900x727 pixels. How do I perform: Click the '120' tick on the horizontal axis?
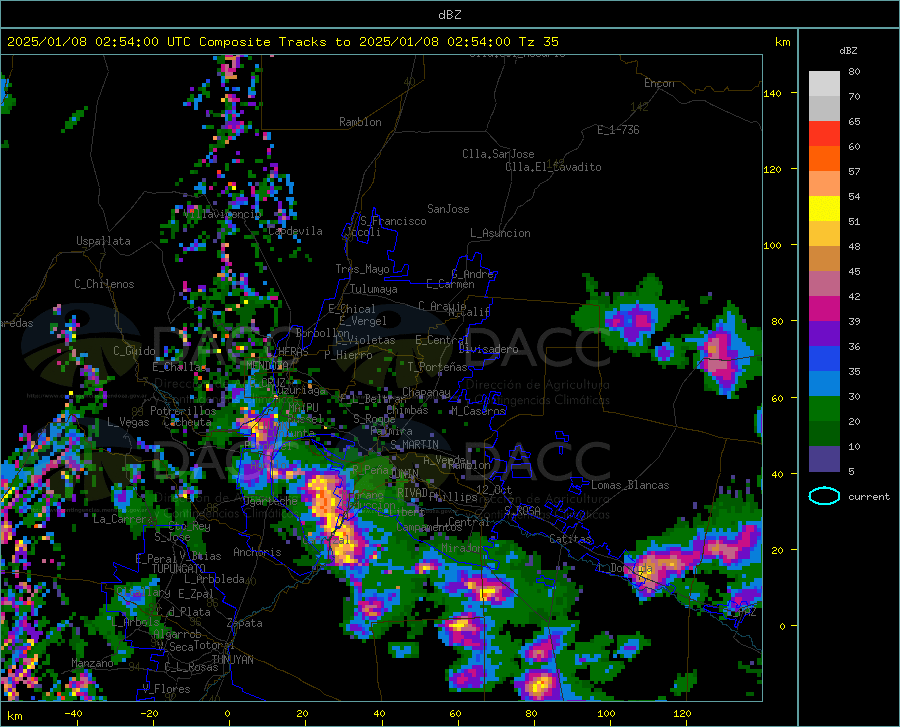point(682,713)
